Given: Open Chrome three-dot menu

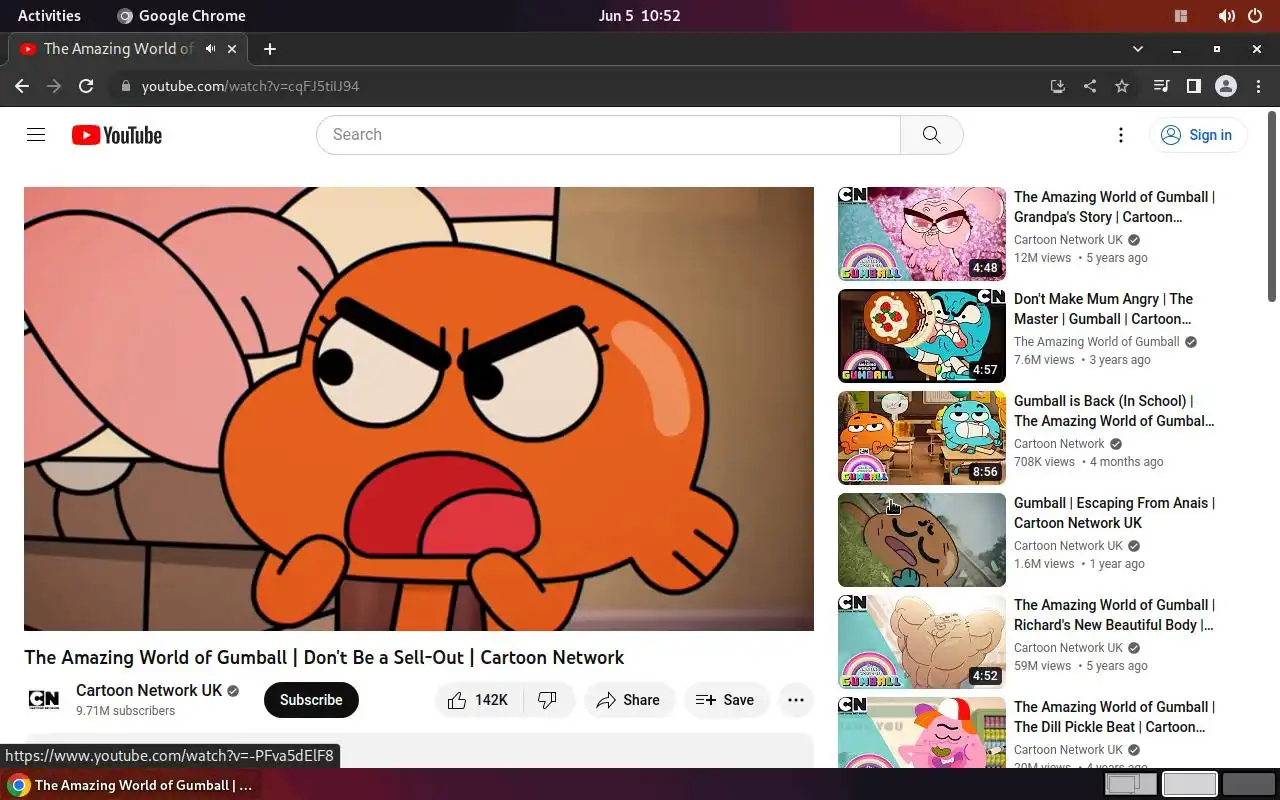Looking at the screenshot, I should point(1258,86).
